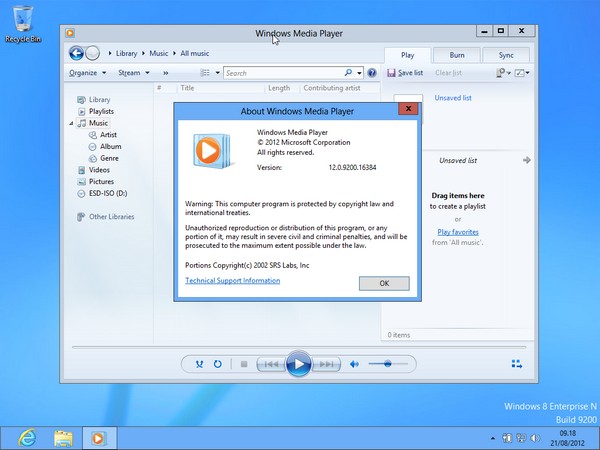
Task: Select Pictures in the navigation tree
Action: (101, 181)
